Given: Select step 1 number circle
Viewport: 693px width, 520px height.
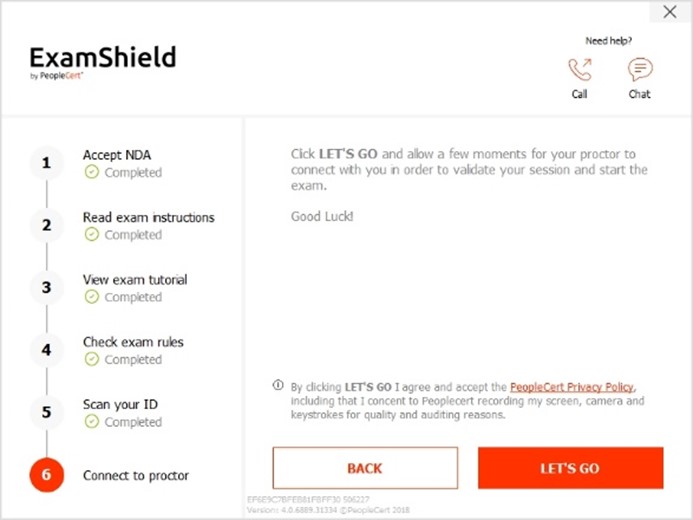Looking at the screenshot, I should (x=46, y=163).
